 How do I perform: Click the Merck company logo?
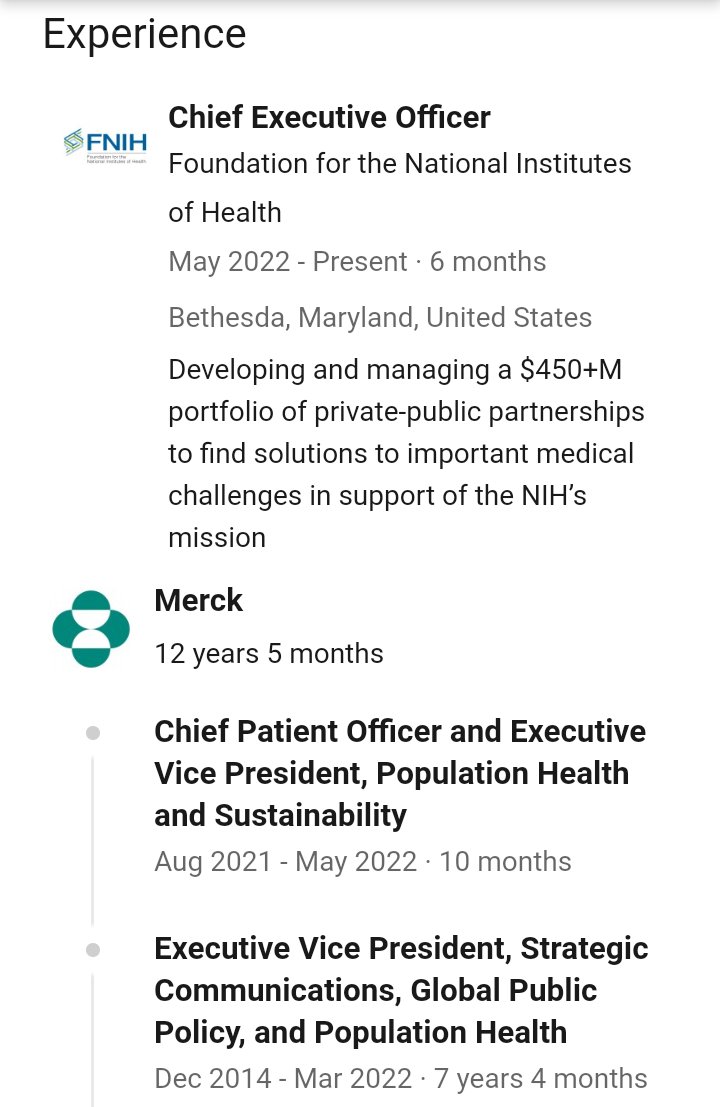91,629
